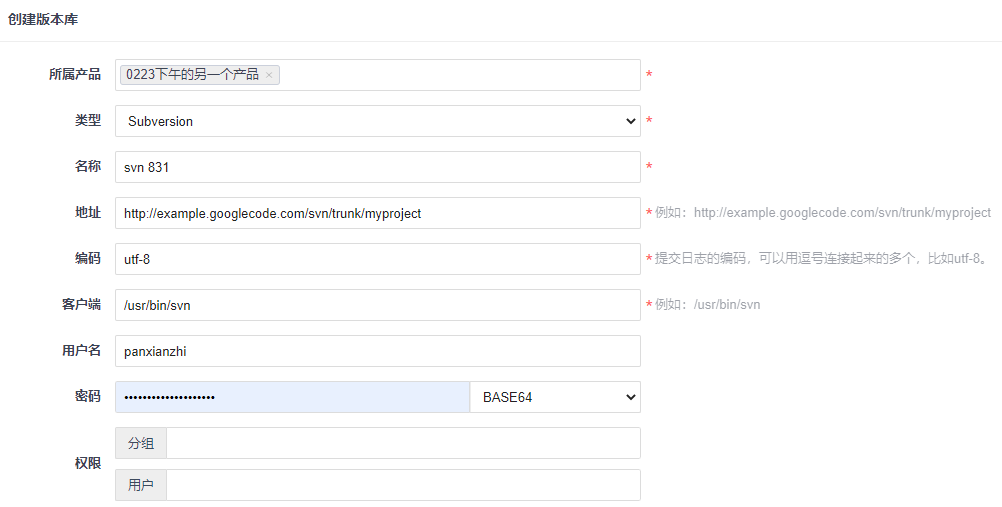
Task: Click empty area of 所属产品 field
Action: coord(460,75)
